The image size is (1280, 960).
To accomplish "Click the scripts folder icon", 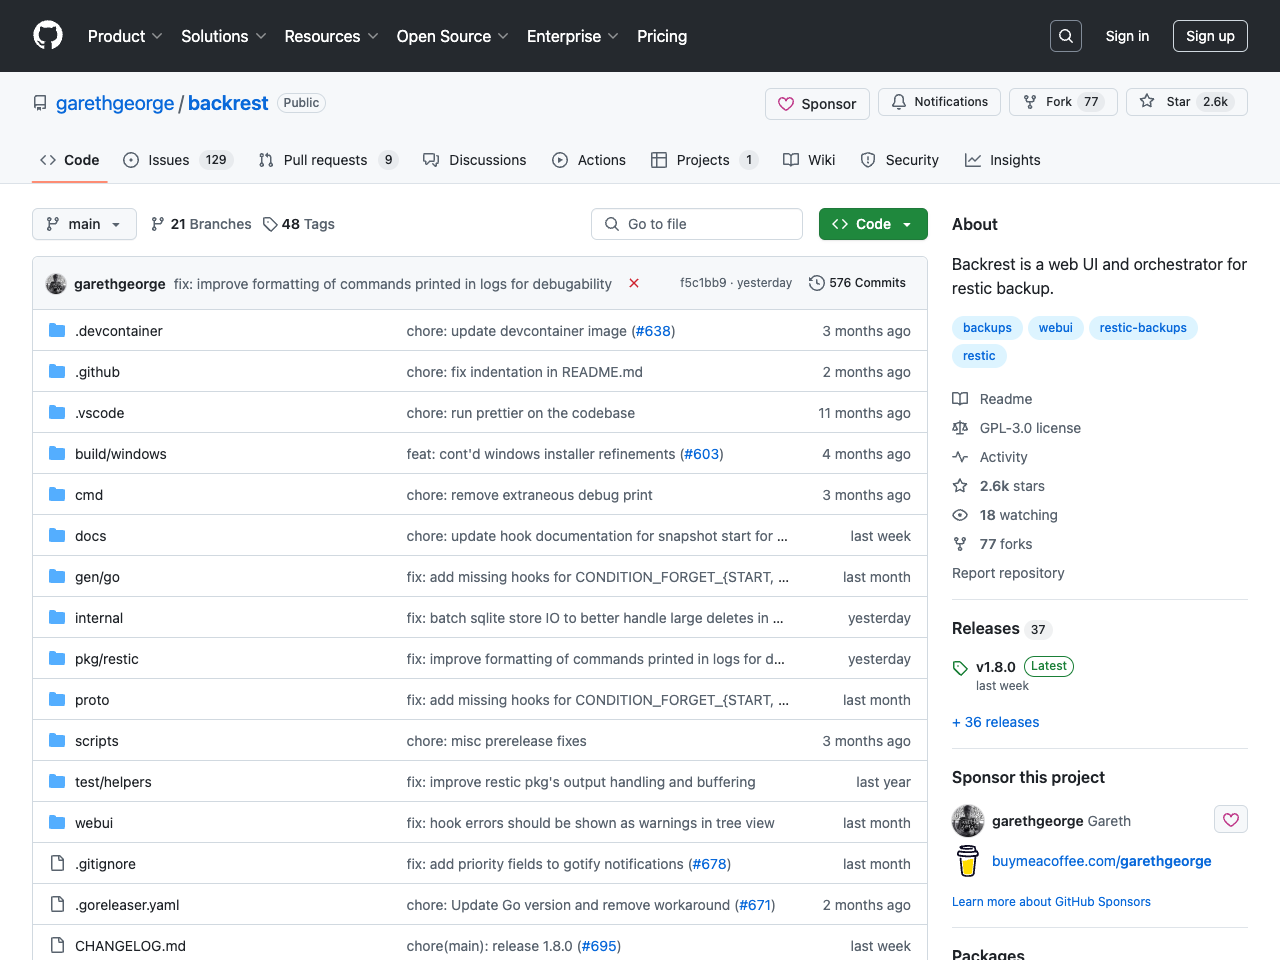I will (x=57, y=740).
